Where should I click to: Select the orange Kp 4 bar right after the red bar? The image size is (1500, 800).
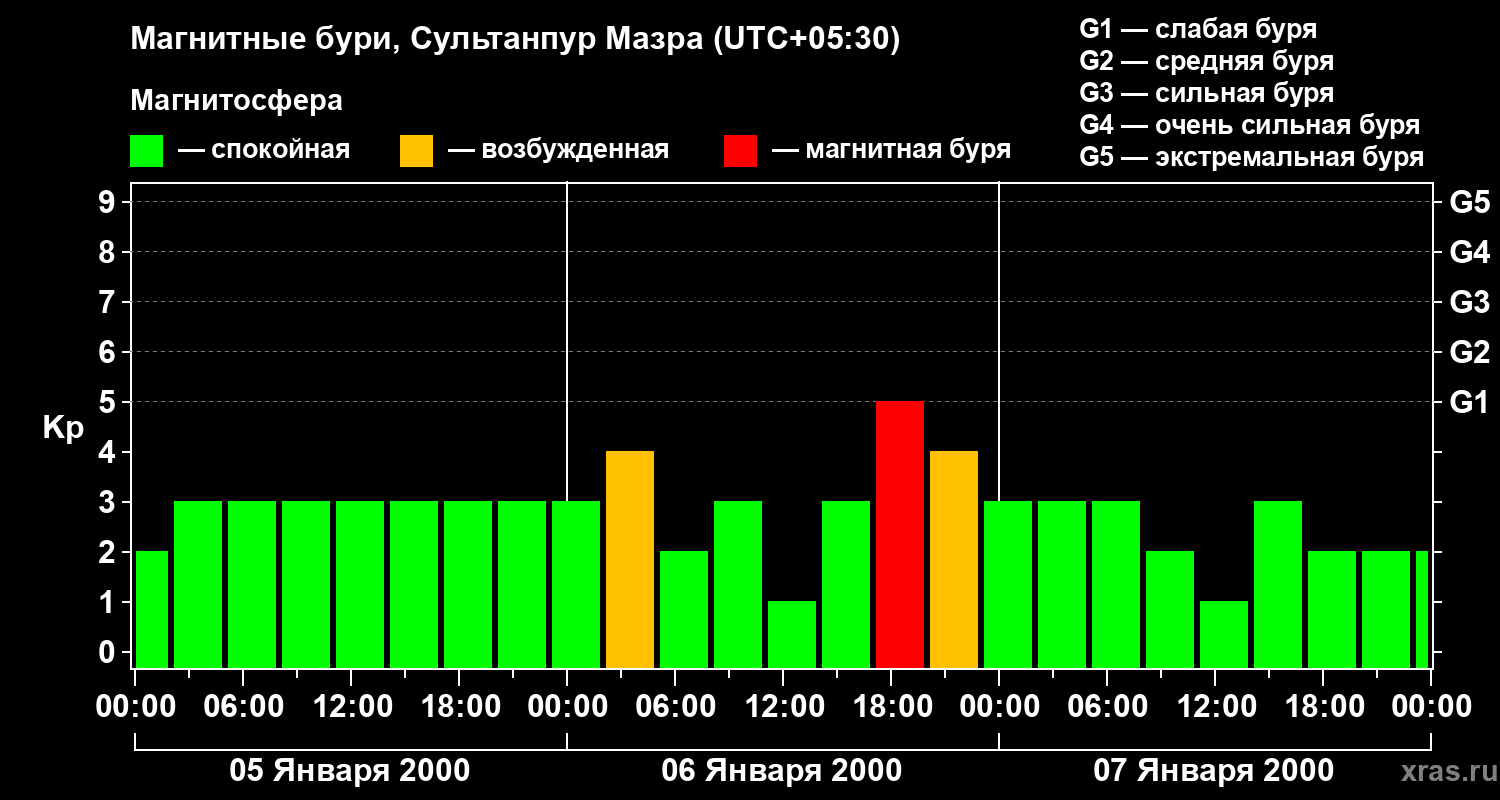(x=954, y=560)
